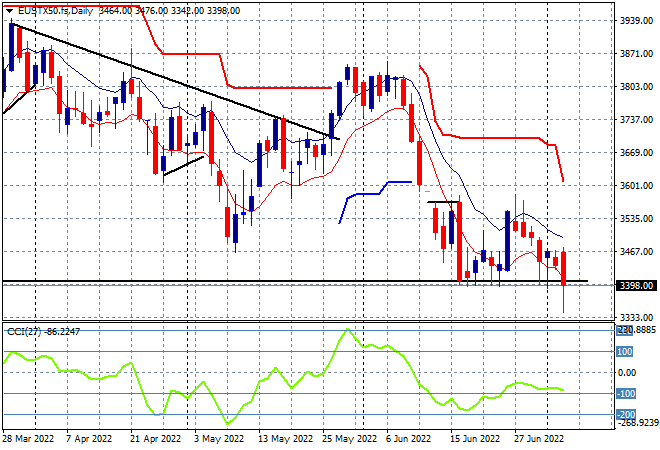
Task: Select the short rising trendline near late April
Action: pos(184,166)
